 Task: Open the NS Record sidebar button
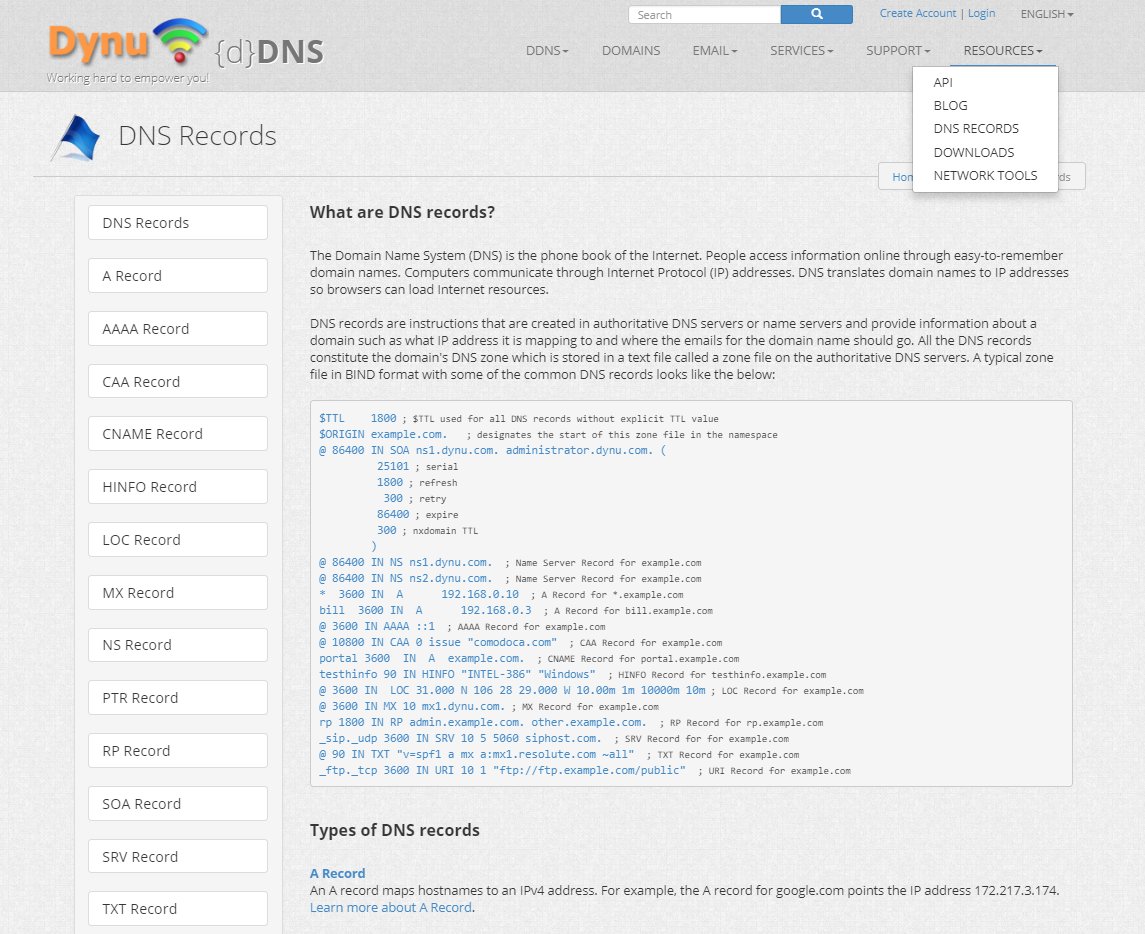point(177,645)
